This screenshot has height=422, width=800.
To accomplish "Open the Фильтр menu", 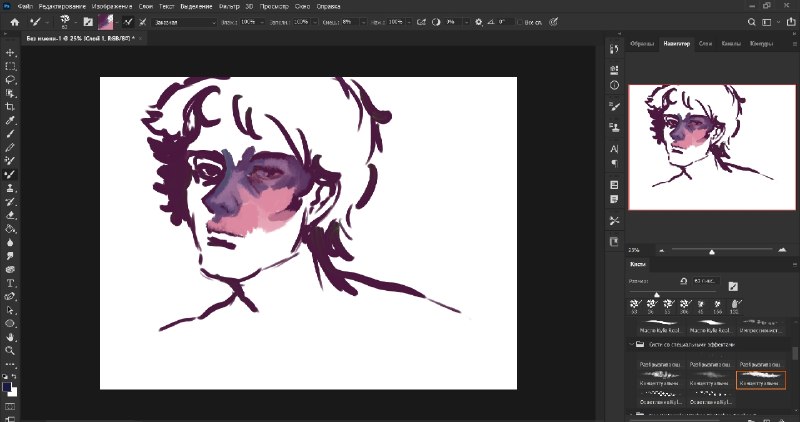I will tap(229, 7).
